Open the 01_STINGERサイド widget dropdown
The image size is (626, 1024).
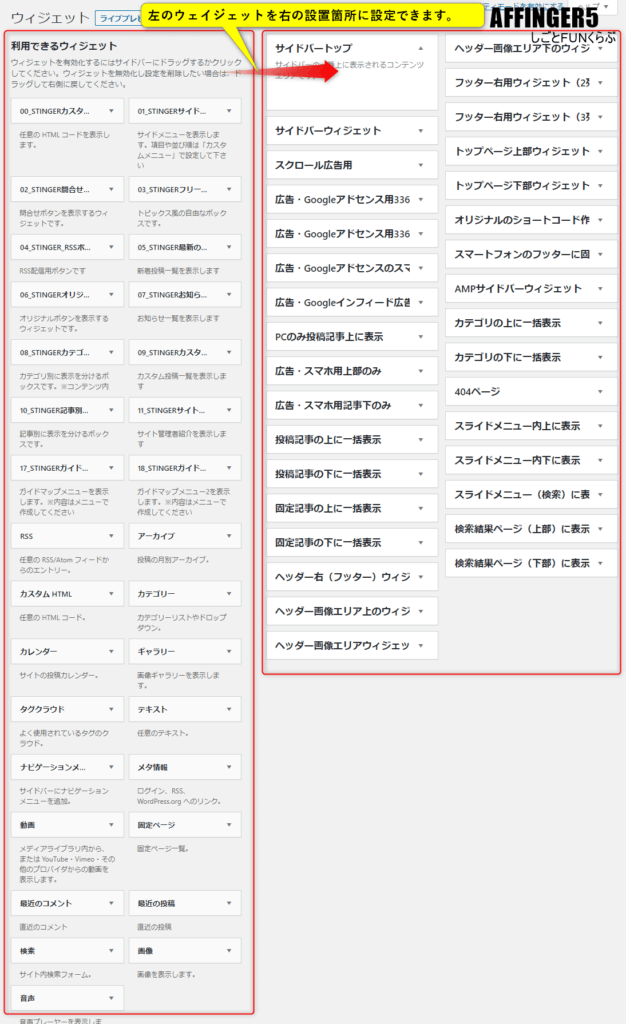tap(229, 111)
